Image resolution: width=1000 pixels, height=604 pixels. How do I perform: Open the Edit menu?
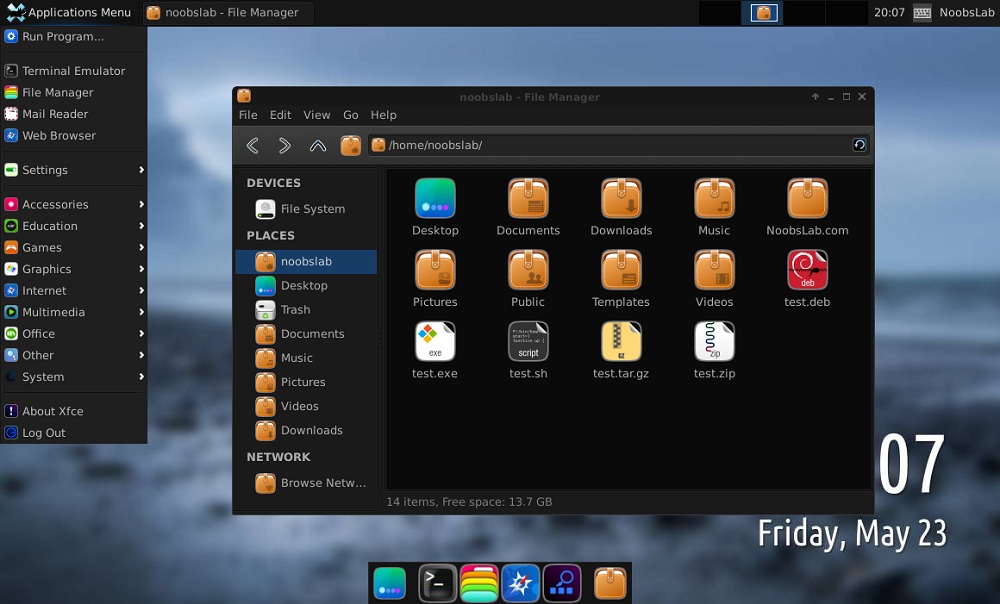[x=280, y=115]
